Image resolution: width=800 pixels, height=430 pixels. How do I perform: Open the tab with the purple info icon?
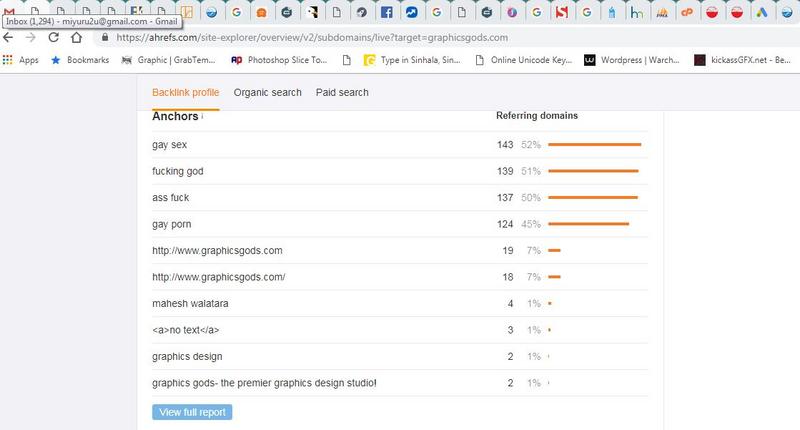click(512, 12)
